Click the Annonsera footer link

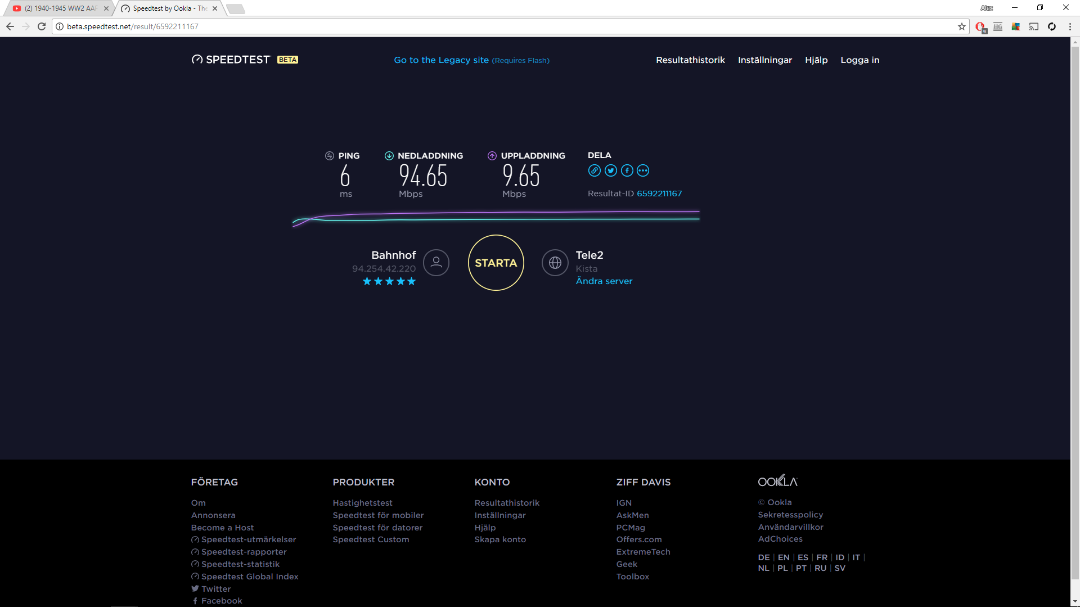tap(213, 515)
